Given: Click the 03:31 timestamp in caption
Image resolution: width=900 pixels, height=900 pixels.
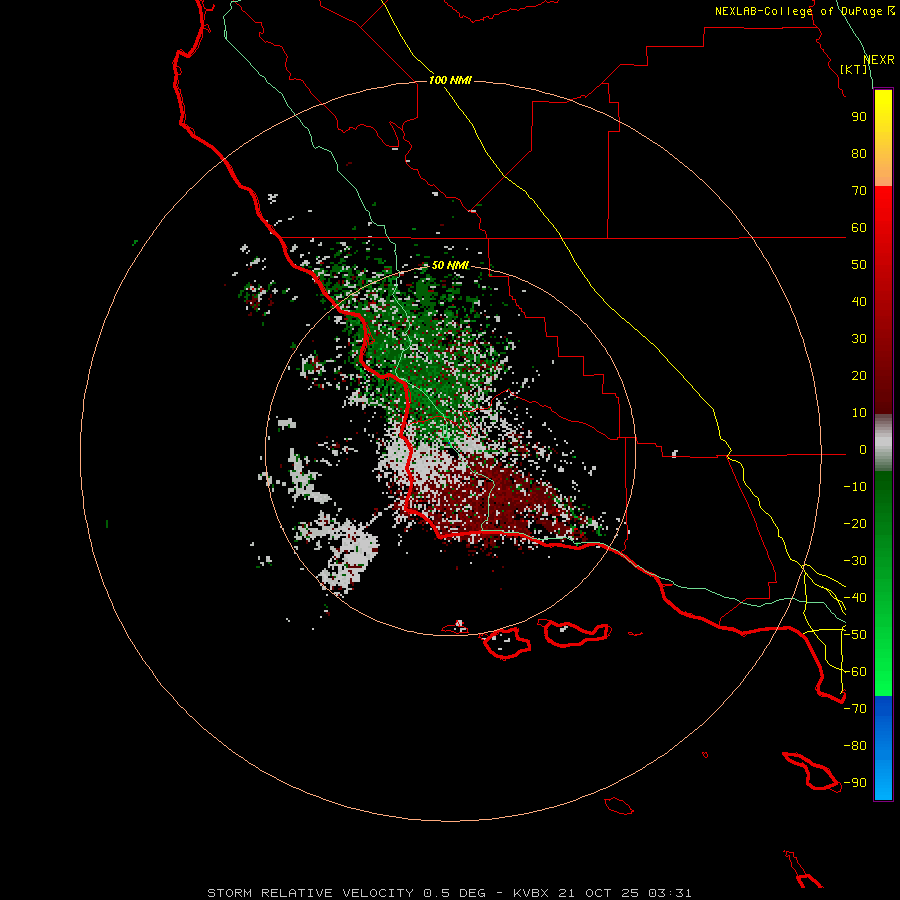Looking at the screenshot, I should click(x=669, y=893).
